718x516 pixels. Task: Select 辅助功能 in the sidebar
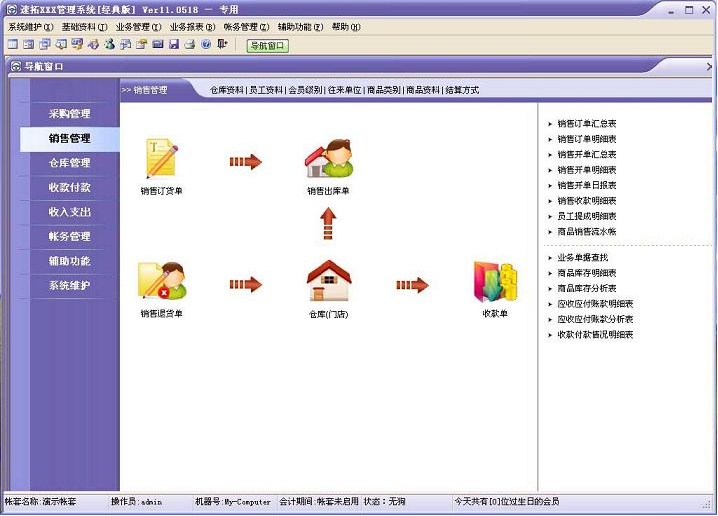[x=70, y=261]
